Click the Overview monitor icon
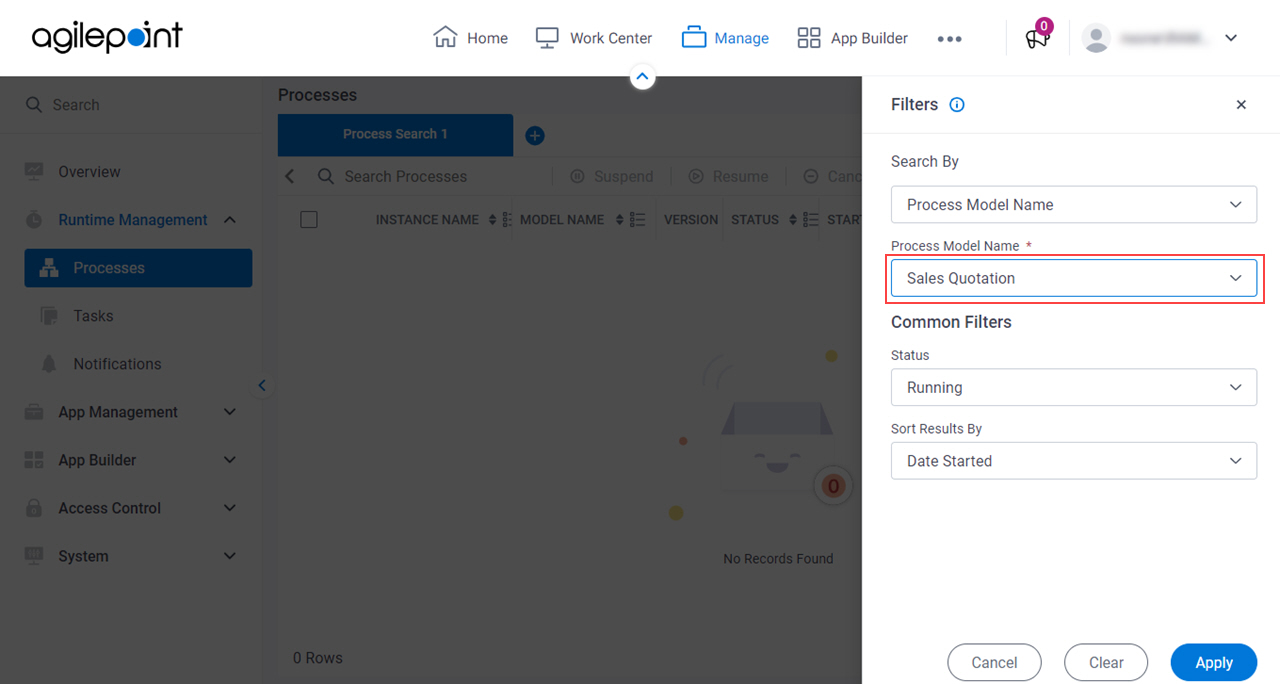The width and height of the screenshot is (1280, 684). [x=34, y=171]
